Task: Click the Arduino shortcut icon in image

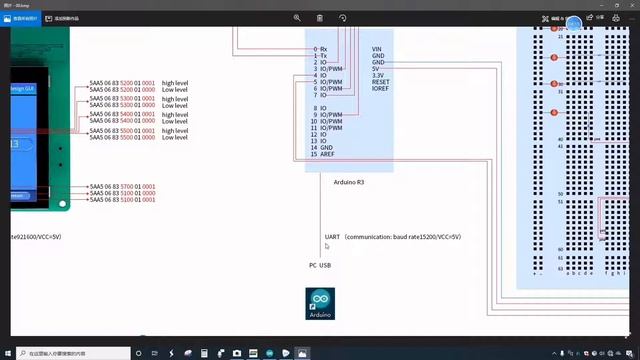Action: point(320,304)
